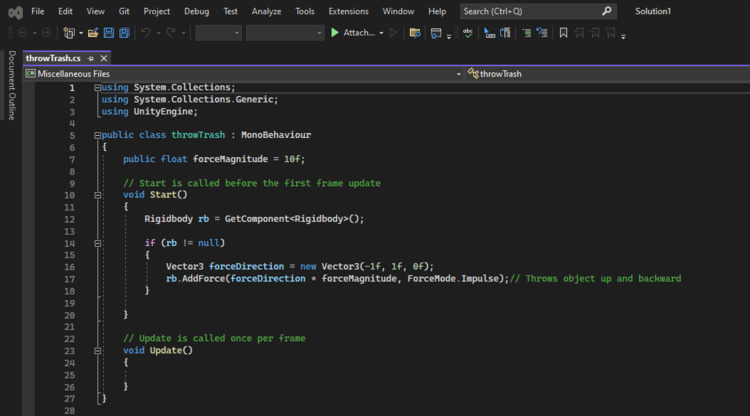Click the redo arrow icon
The image size is (750, 416).
(171, 33)
